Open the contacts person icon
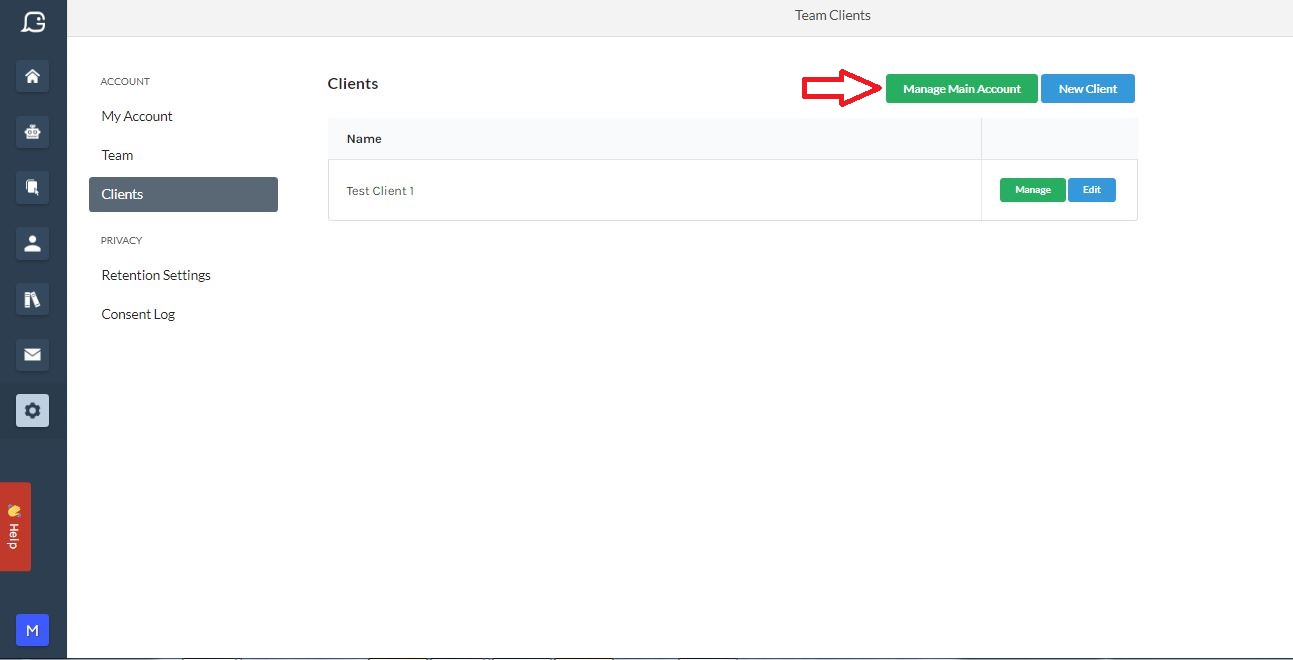1293x660 pixels. [x=33, y=242]
